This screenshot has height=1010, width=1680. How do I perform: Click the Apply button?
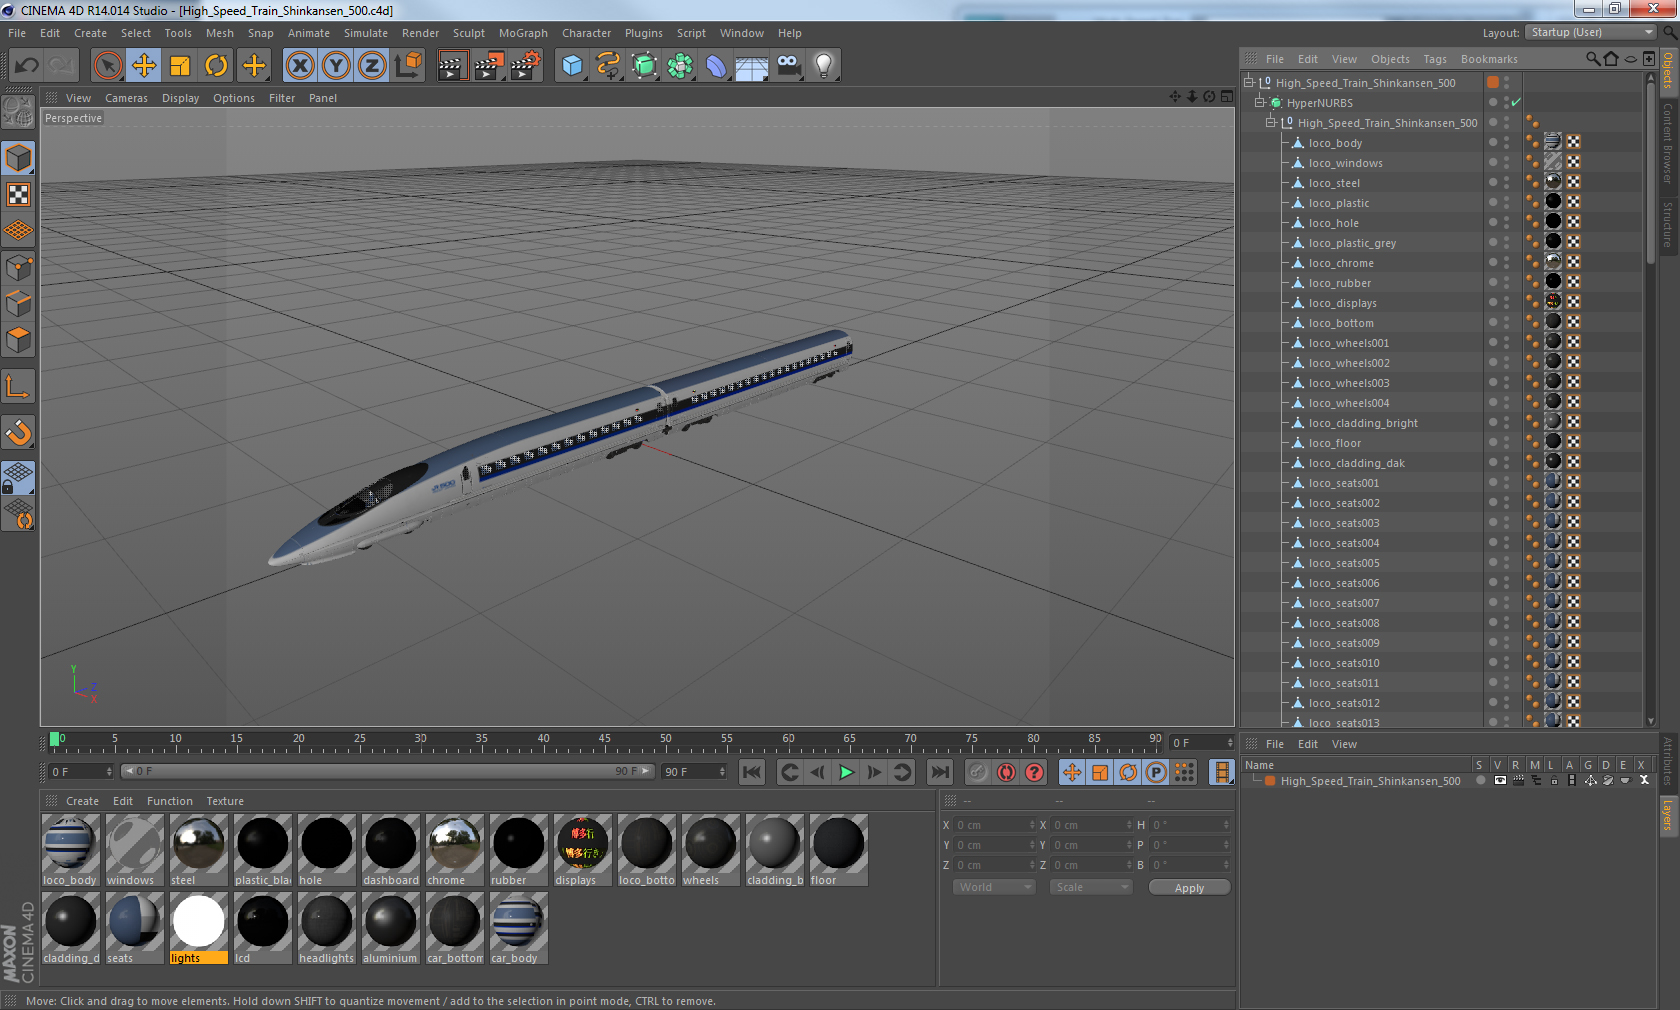coord(1189,888)
